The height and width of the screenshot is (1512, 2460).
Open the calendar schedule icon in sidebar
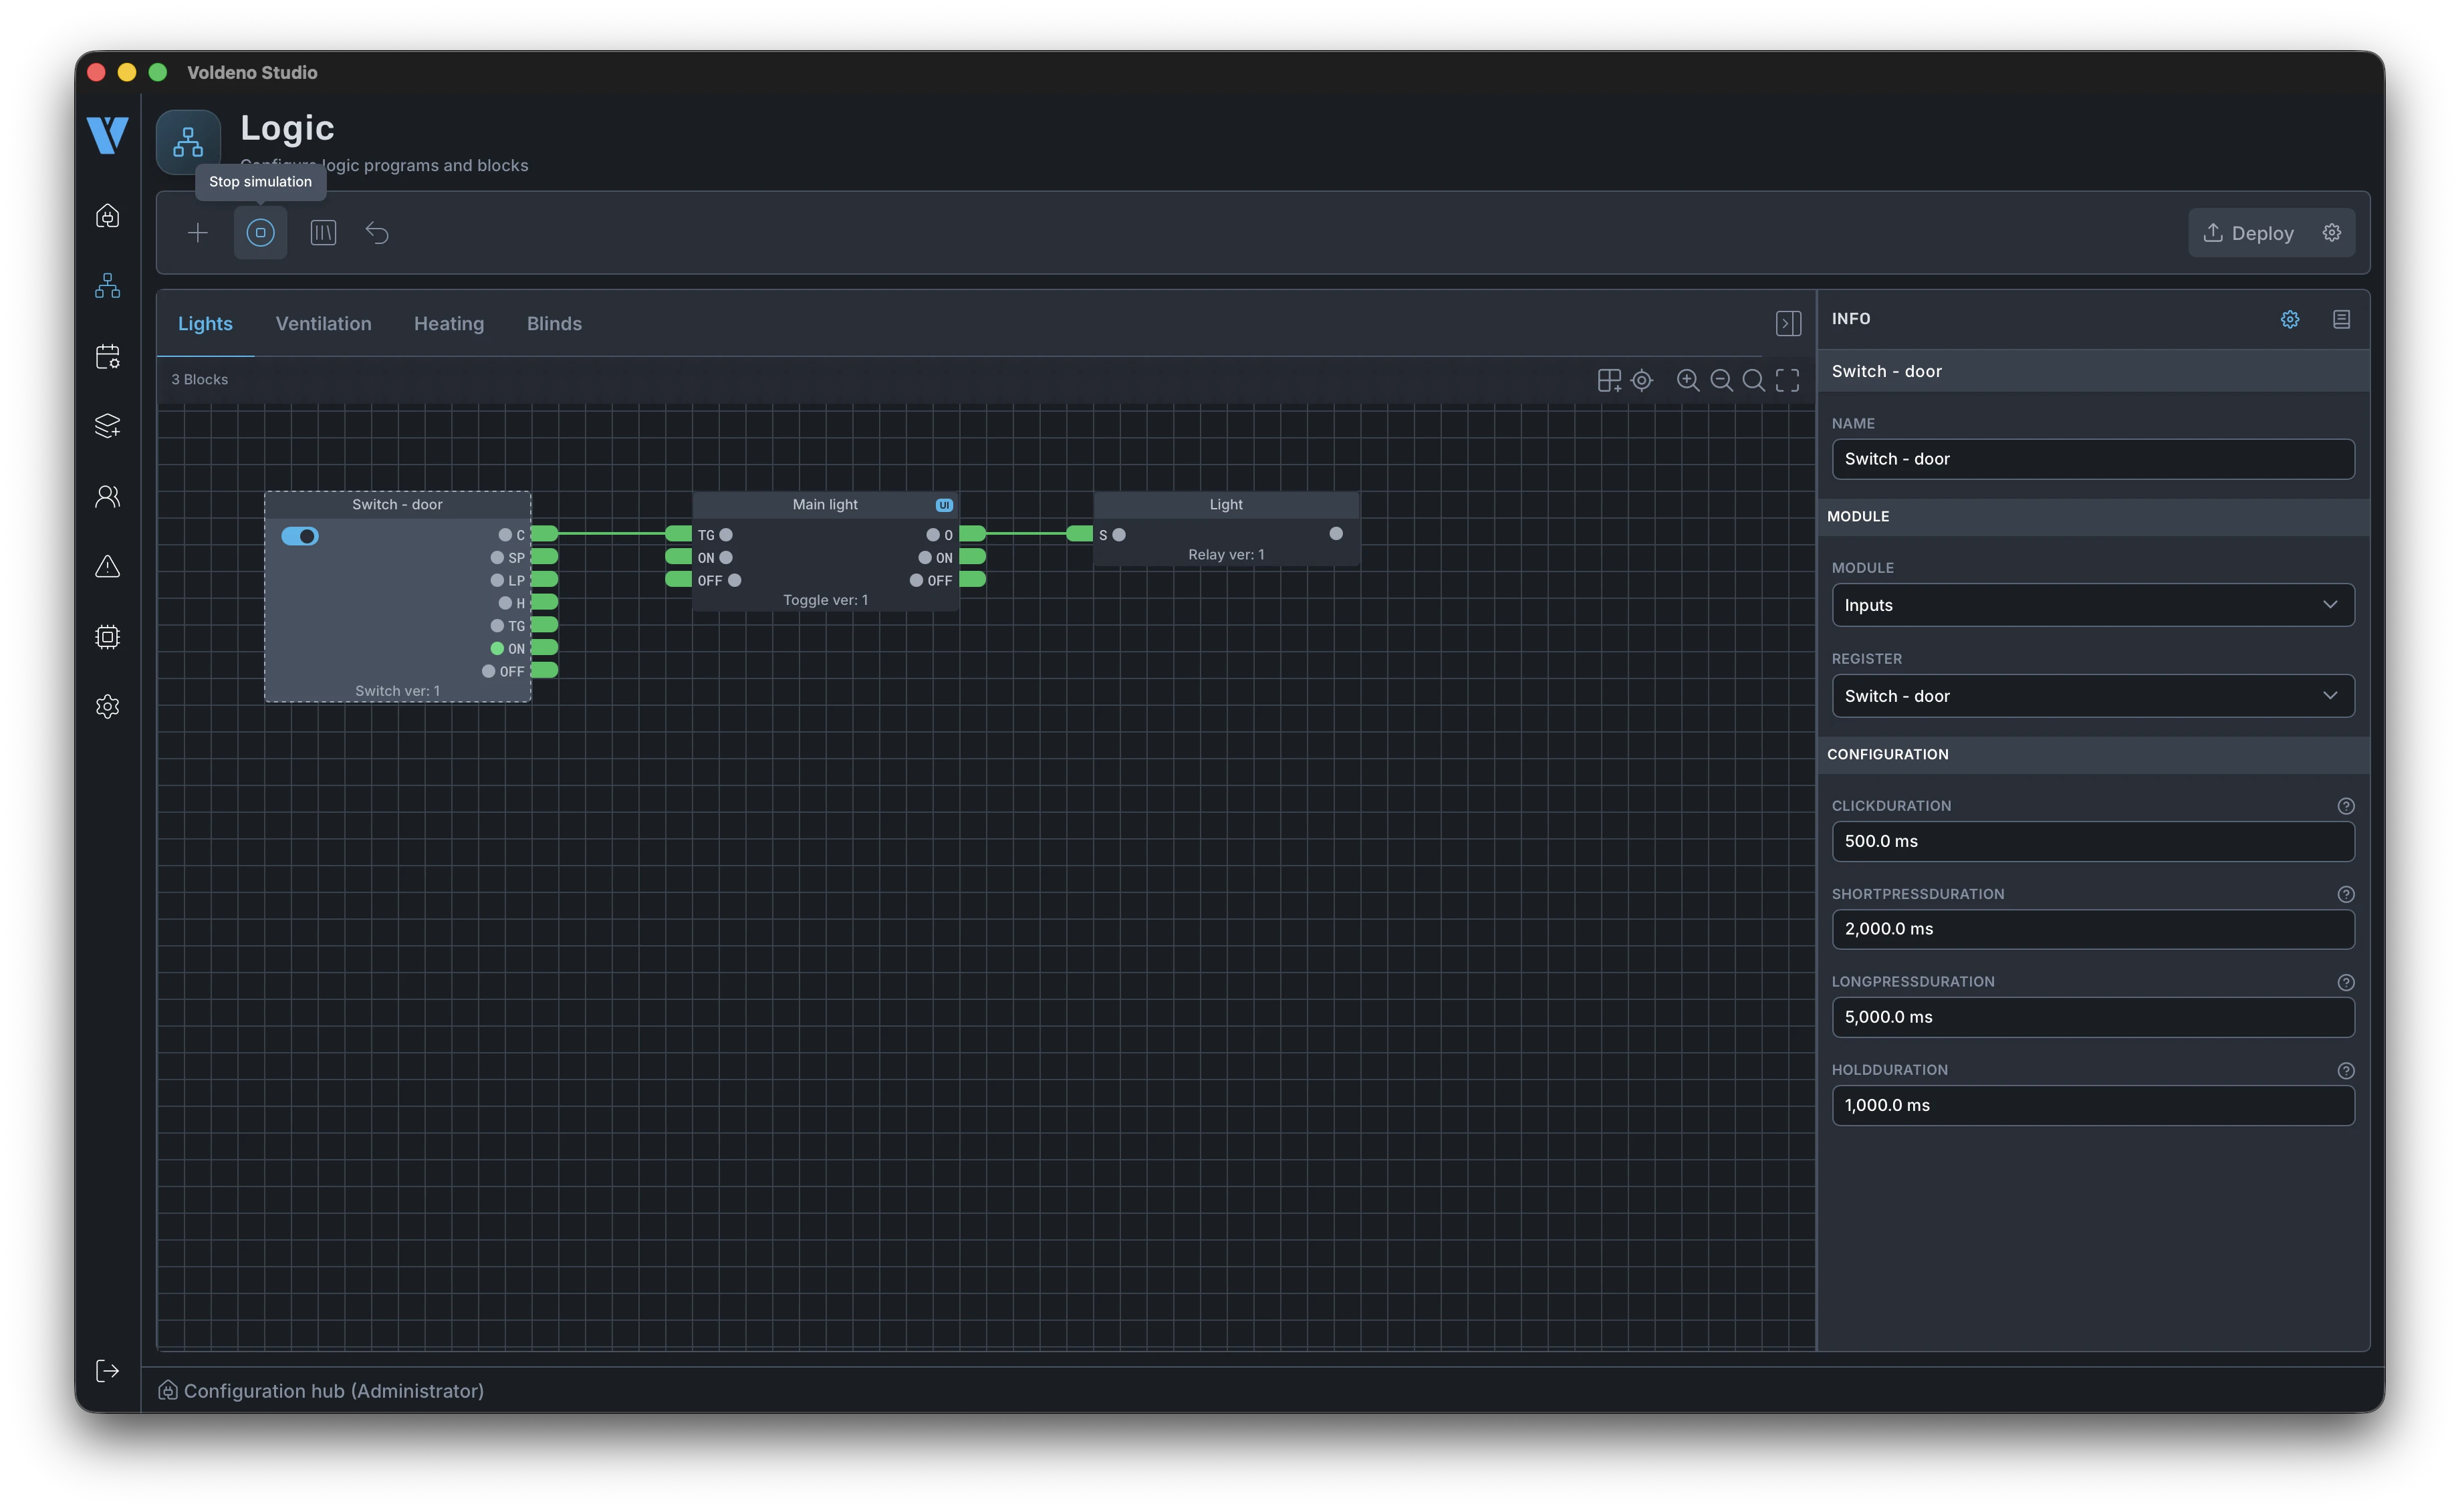(x=108, y=357)
